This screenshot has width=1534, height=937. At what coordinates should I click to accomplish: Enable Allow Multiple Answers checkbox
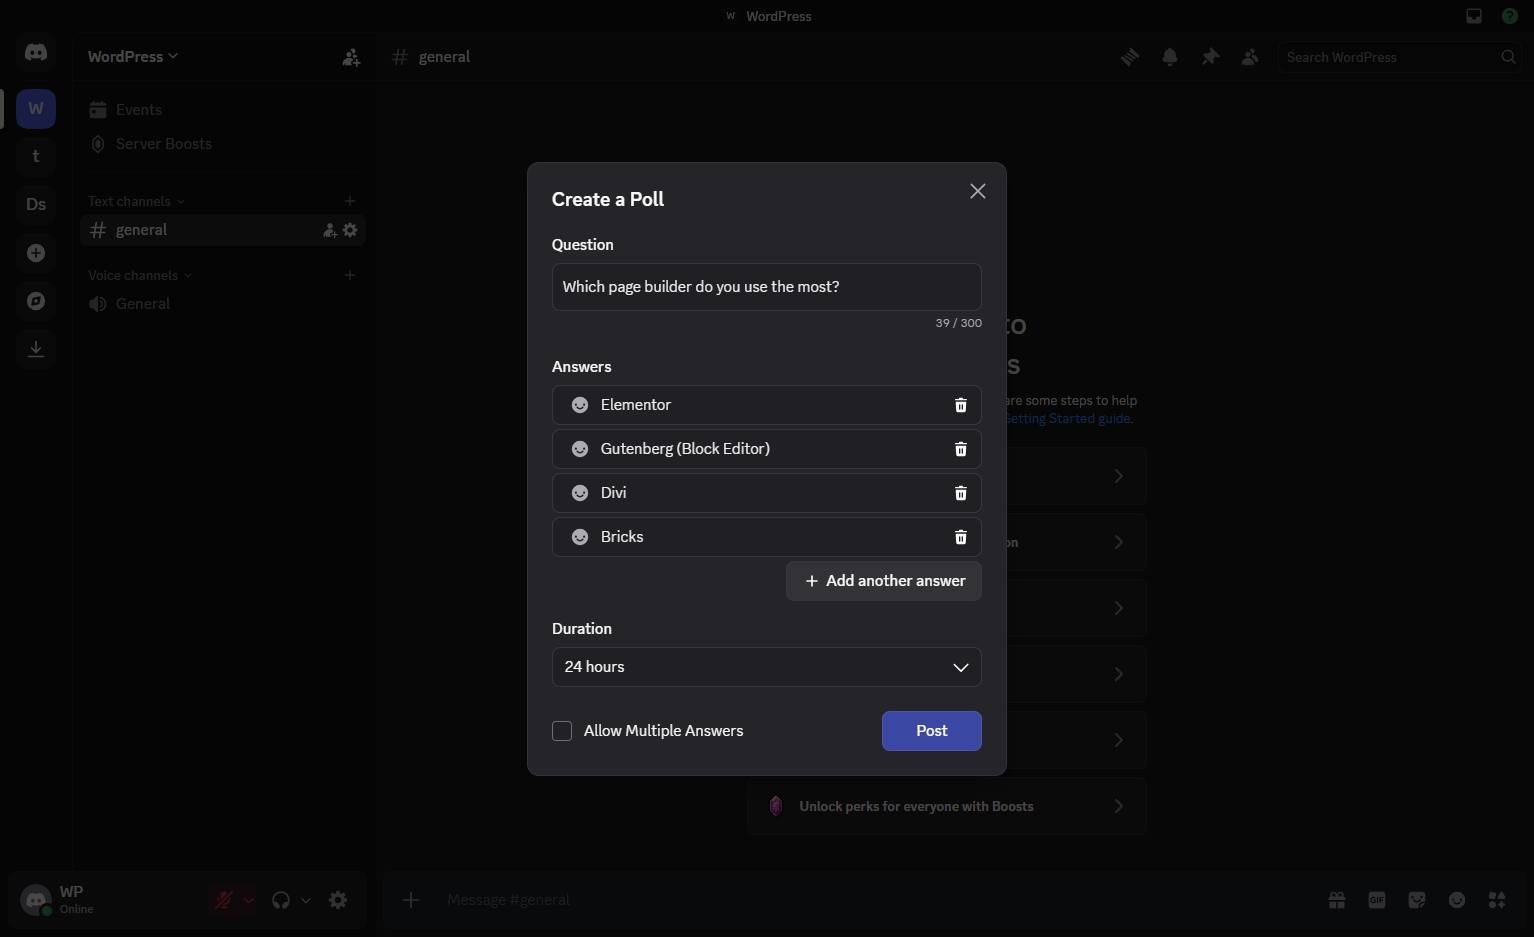(562, 731)
